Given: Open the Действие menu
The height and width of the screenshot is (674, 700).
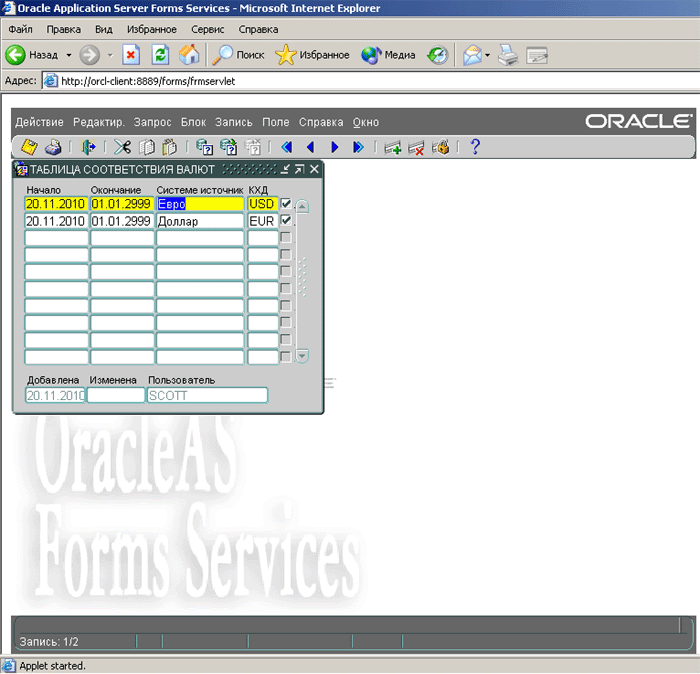Looking at the screenshot, I should tap(39, 122).
